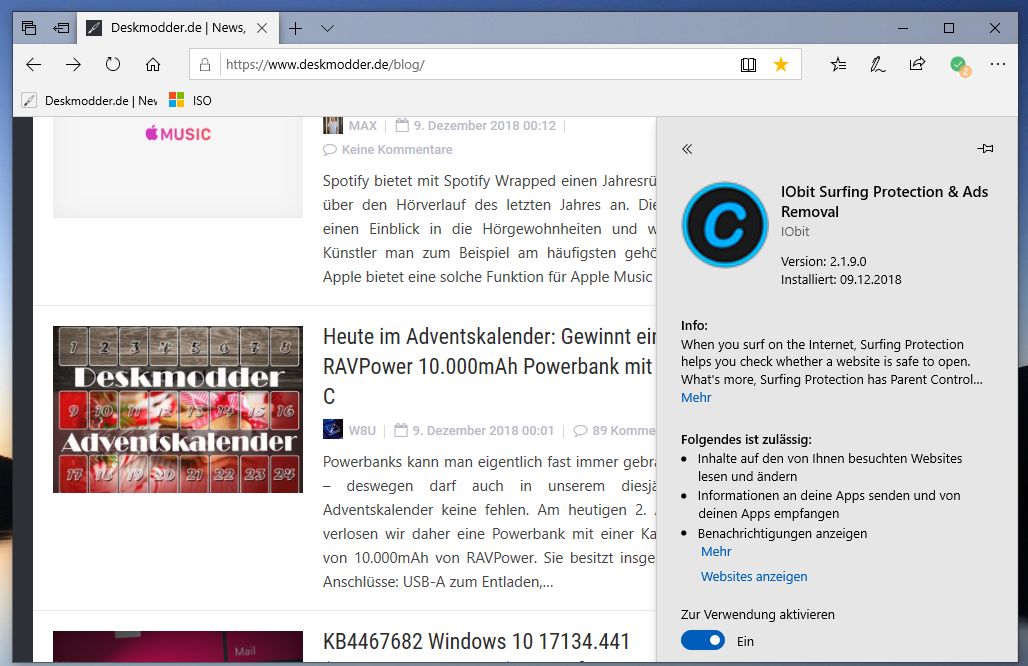This screenshot has width=1028, height=666.
Task: Select the text Version: 2.1.9.0
Action: (823, 262)
